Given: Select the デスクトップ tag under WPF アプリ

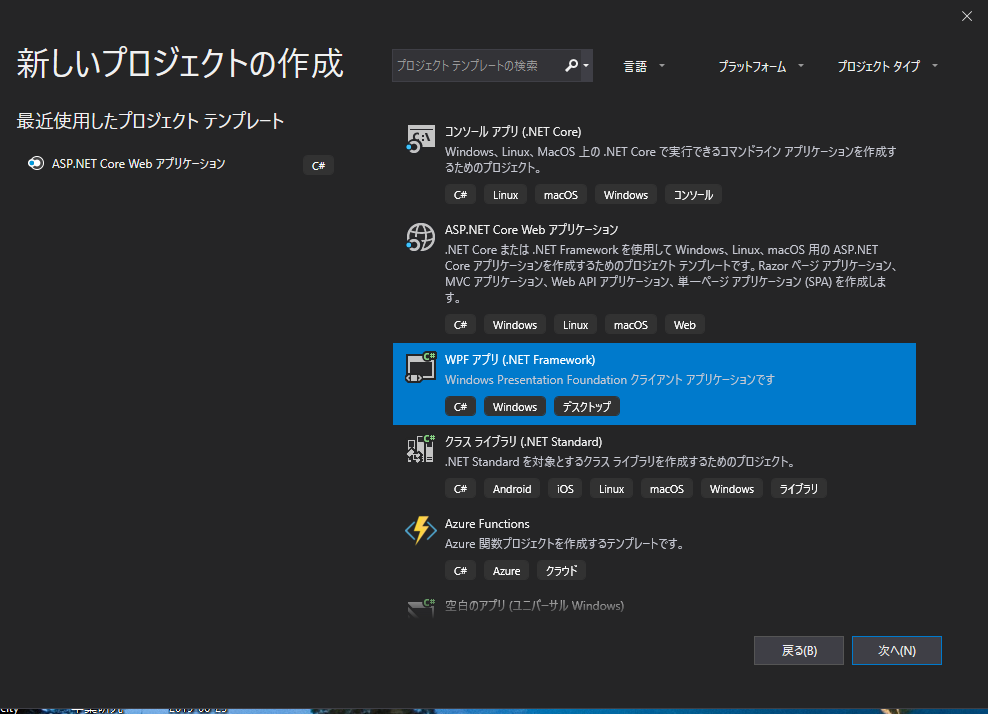Looking at the screenshot, I should [586, 406].
